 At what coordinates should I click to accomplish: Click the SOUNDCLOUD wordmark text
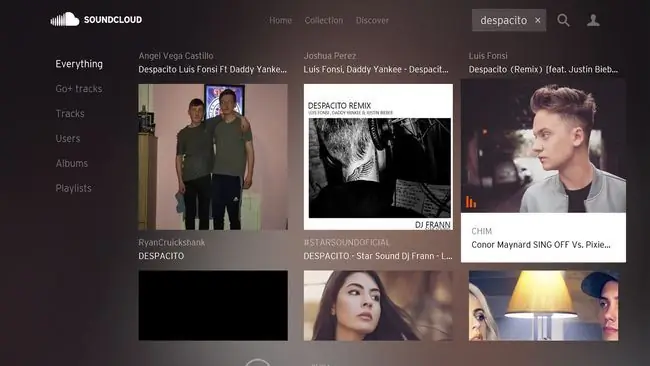pos(113,19)
